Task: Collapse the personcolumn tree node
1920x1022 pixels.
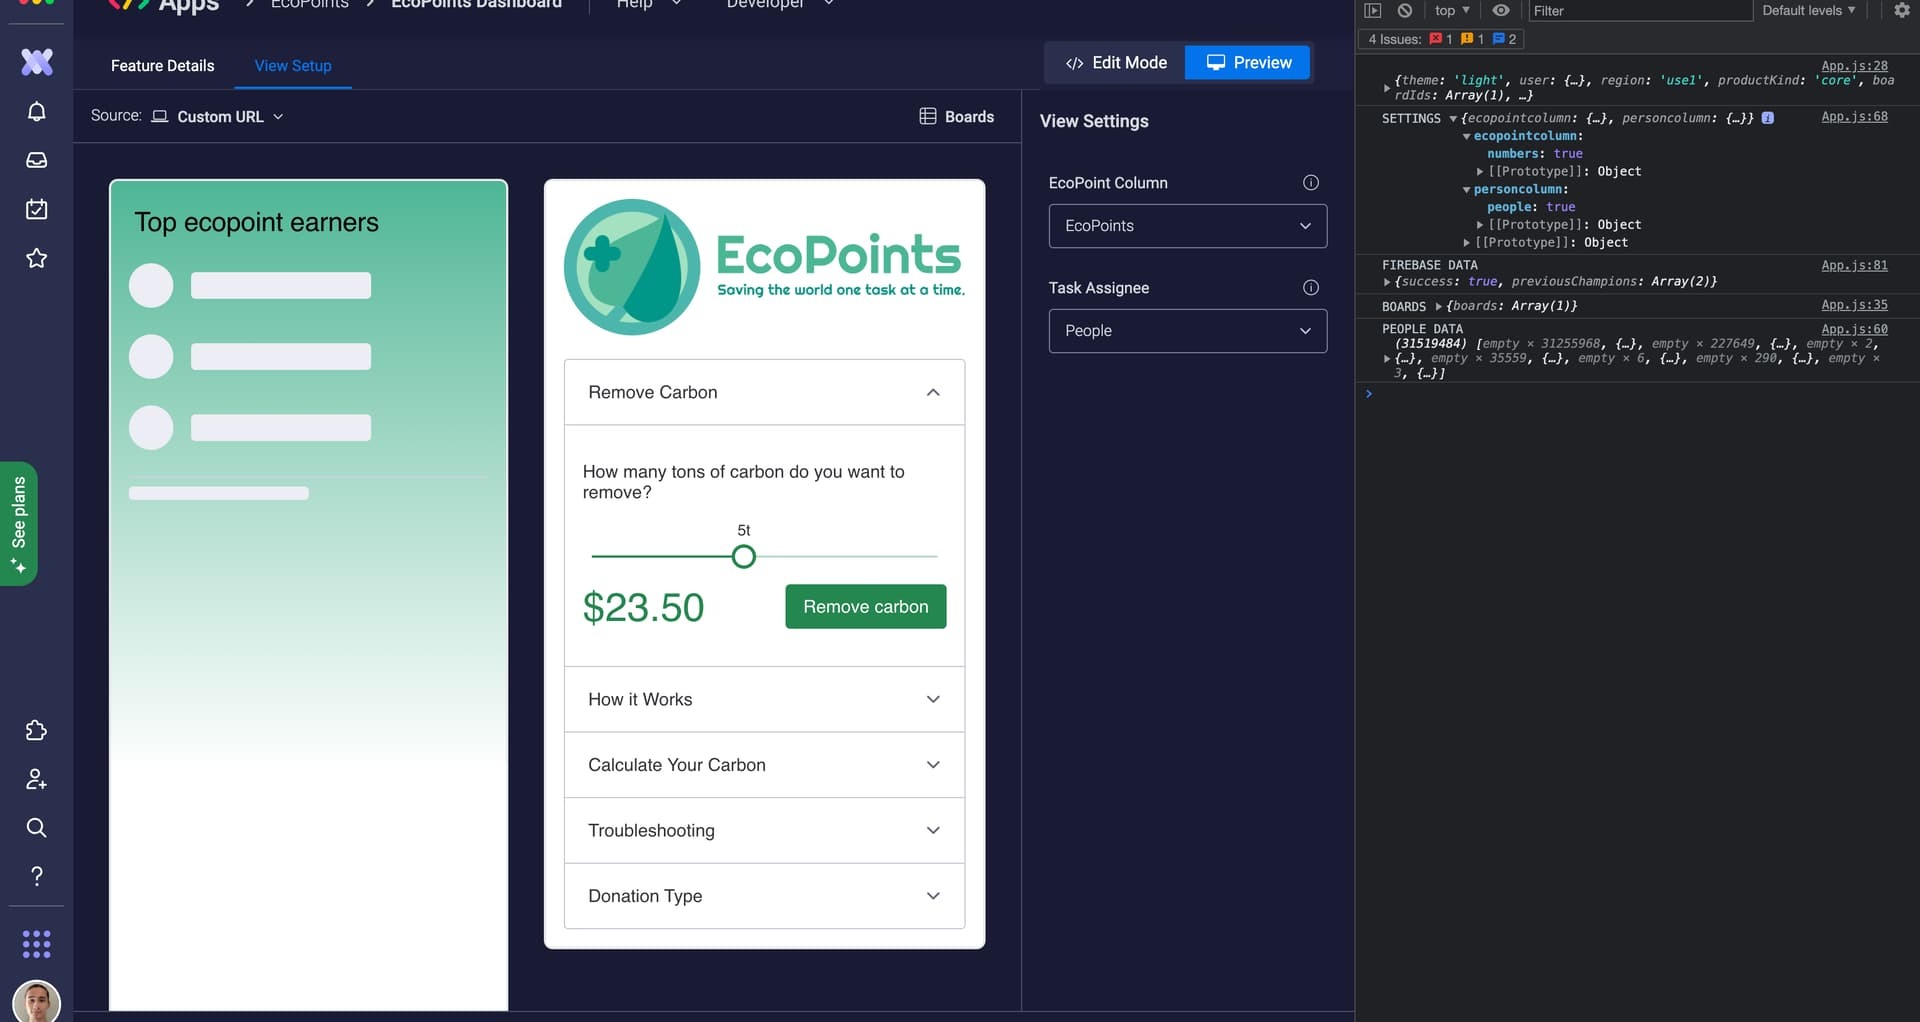Action: click(1467, 189)
